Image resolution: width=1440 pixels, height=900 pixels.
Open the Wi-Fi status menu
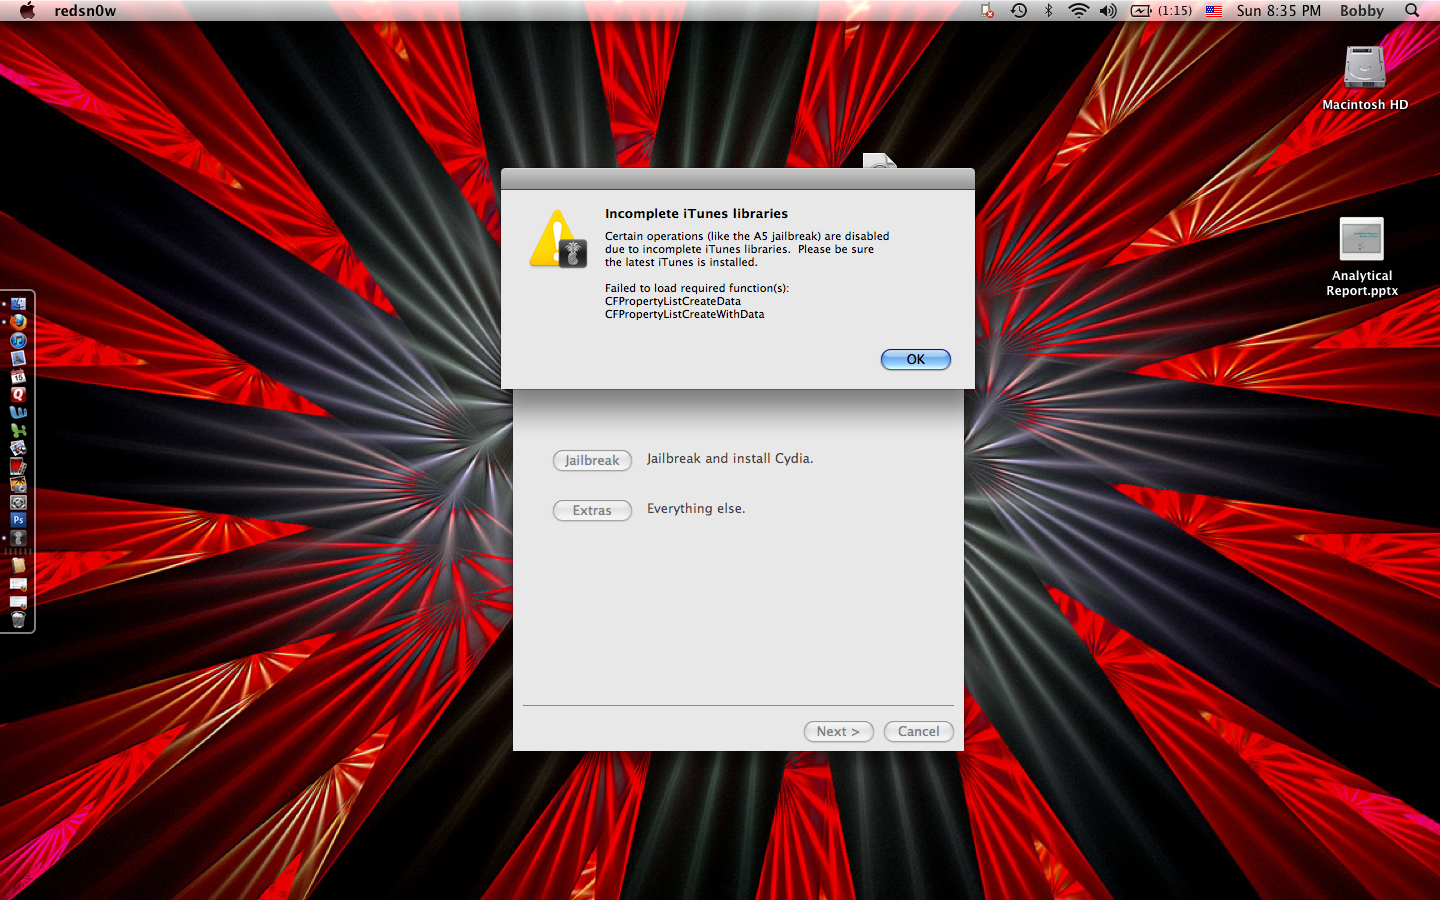(x=1078, y=10)
